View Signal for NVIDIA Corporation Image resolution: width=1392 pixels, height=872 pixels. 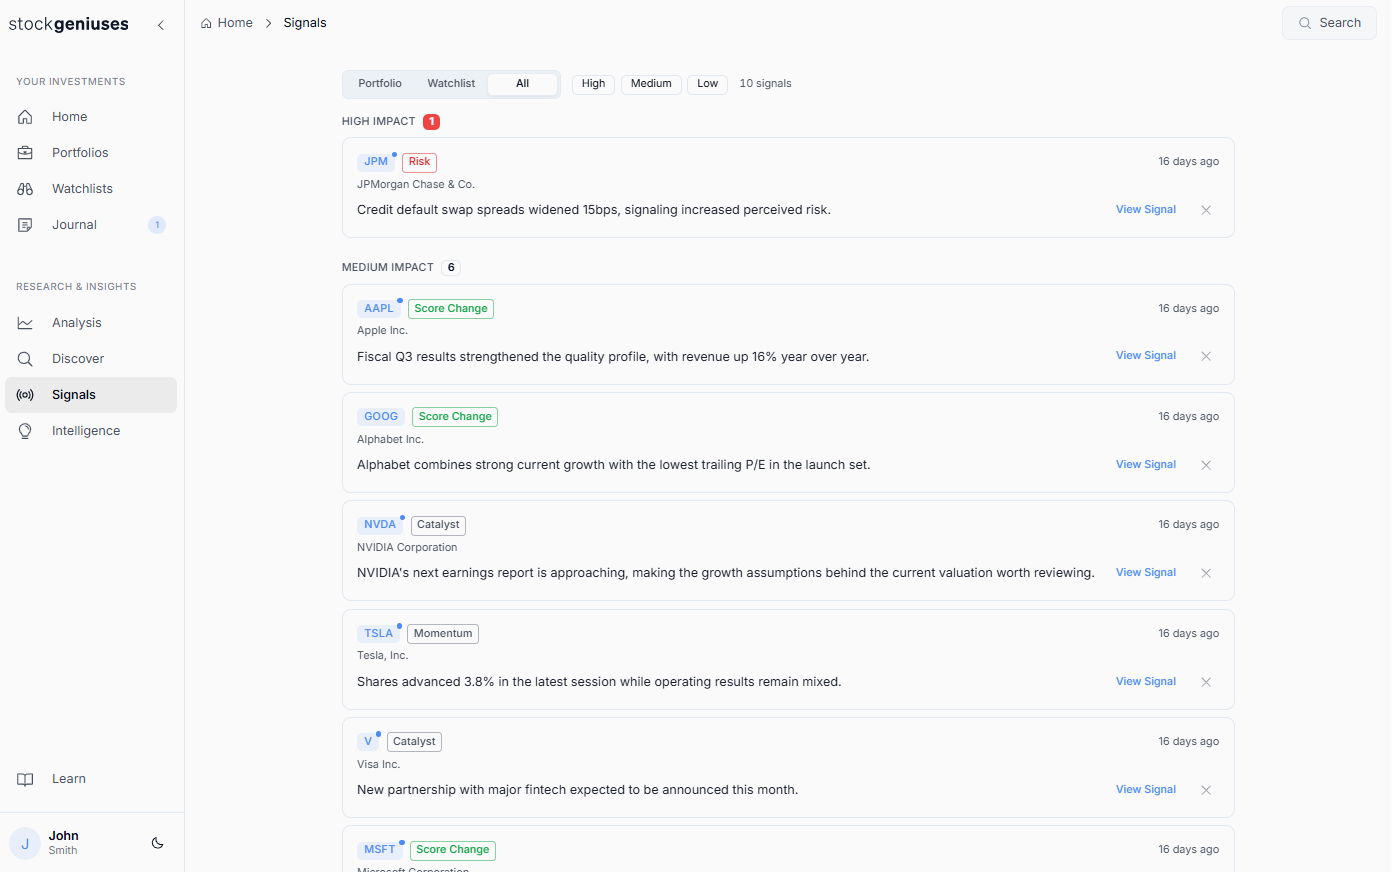point(1146,573)
